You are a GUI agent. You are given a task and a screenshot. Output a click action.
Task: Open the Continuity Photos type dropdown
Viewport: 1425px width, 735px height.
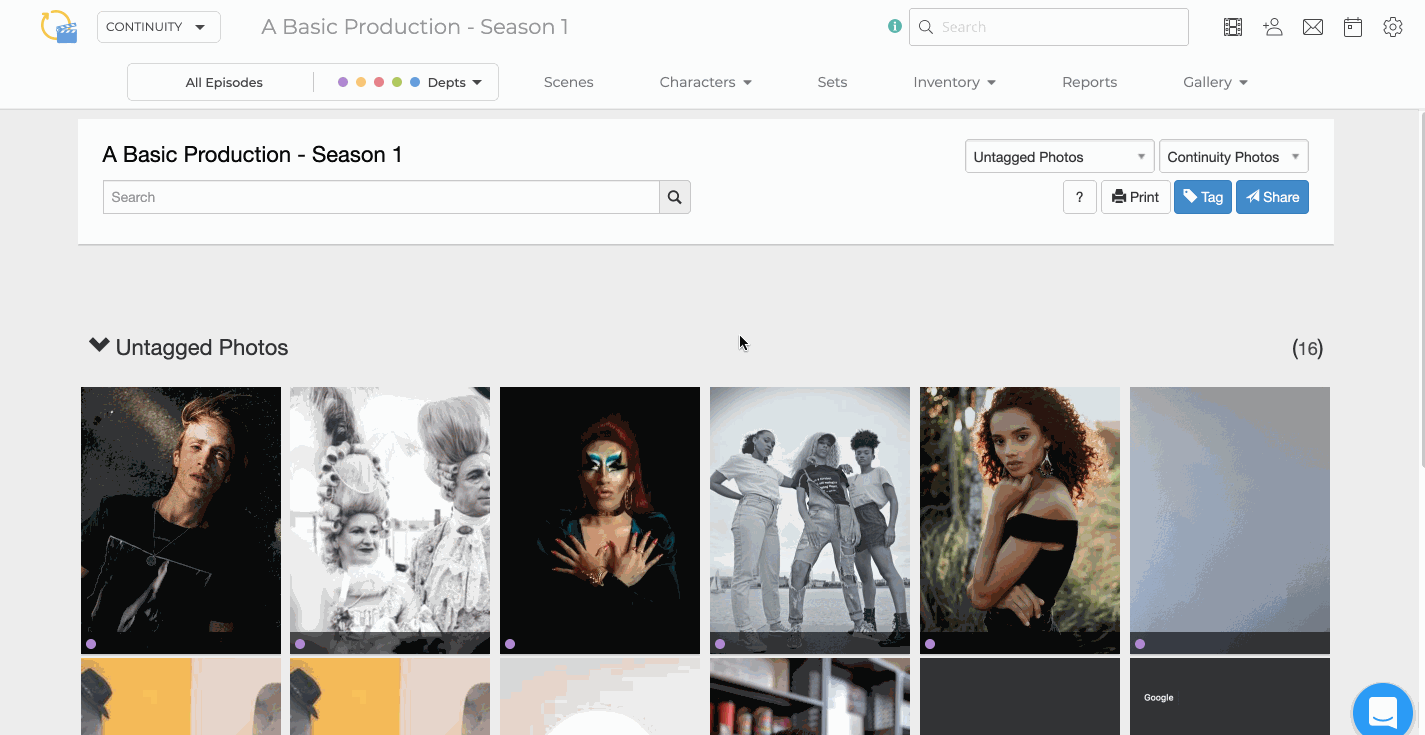tap(1233, 156)
